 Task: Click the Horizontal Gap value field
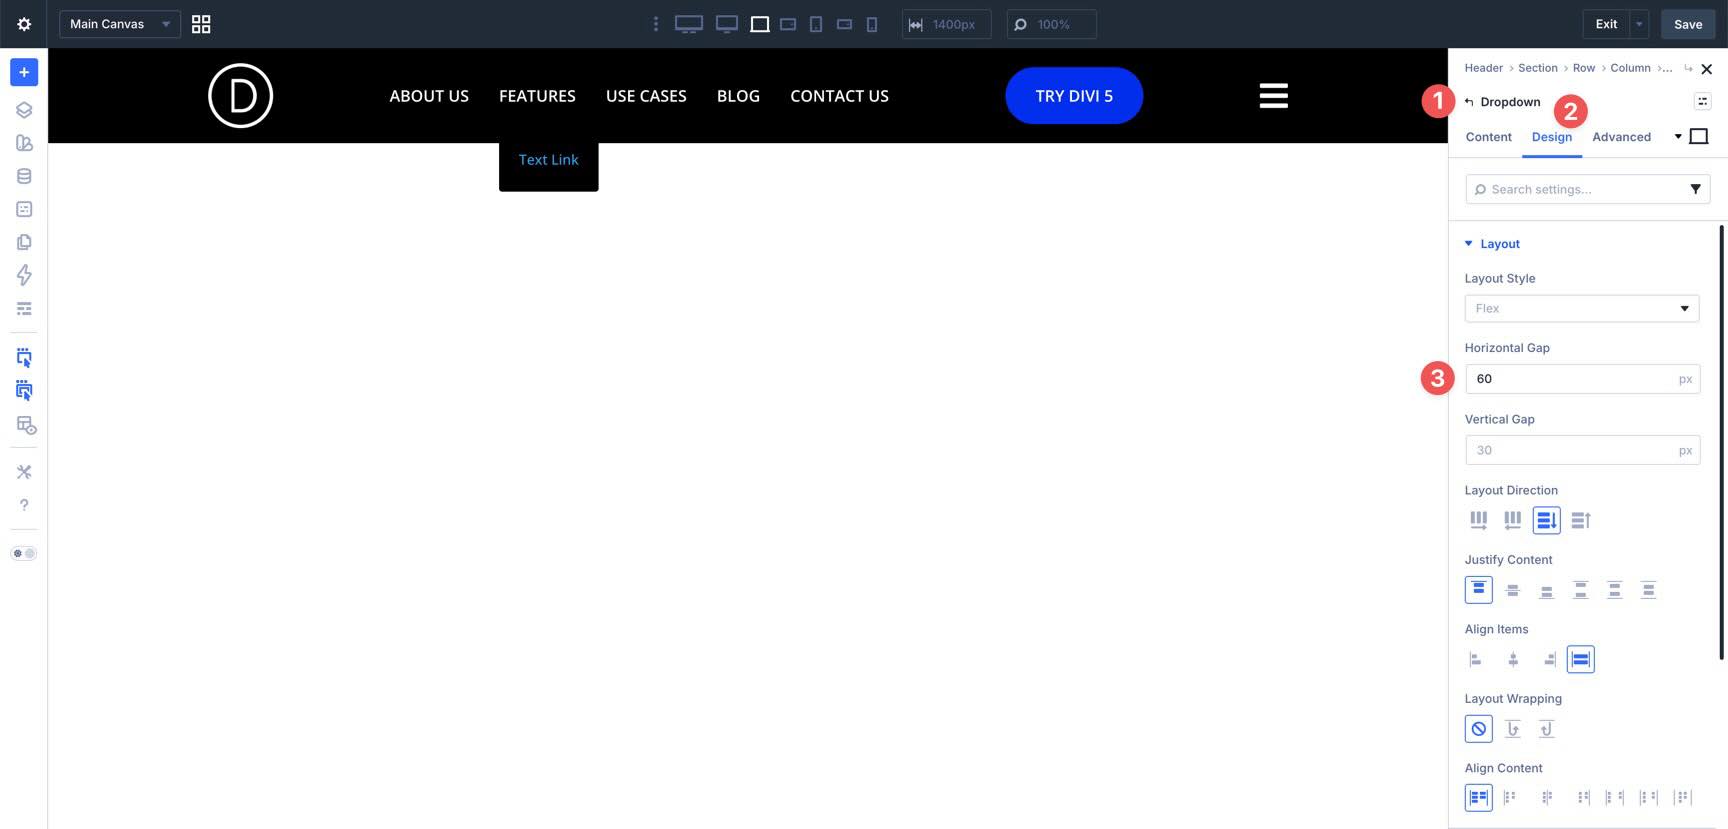click(x=1582, y=379)
